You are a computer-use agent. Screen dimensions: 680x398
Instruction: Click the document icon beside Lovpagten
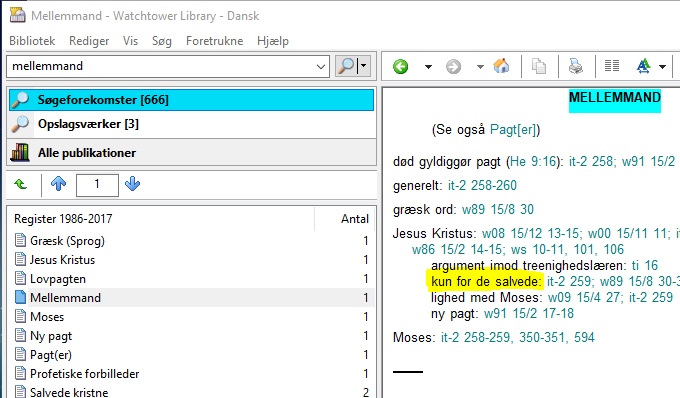coord(20,278)
